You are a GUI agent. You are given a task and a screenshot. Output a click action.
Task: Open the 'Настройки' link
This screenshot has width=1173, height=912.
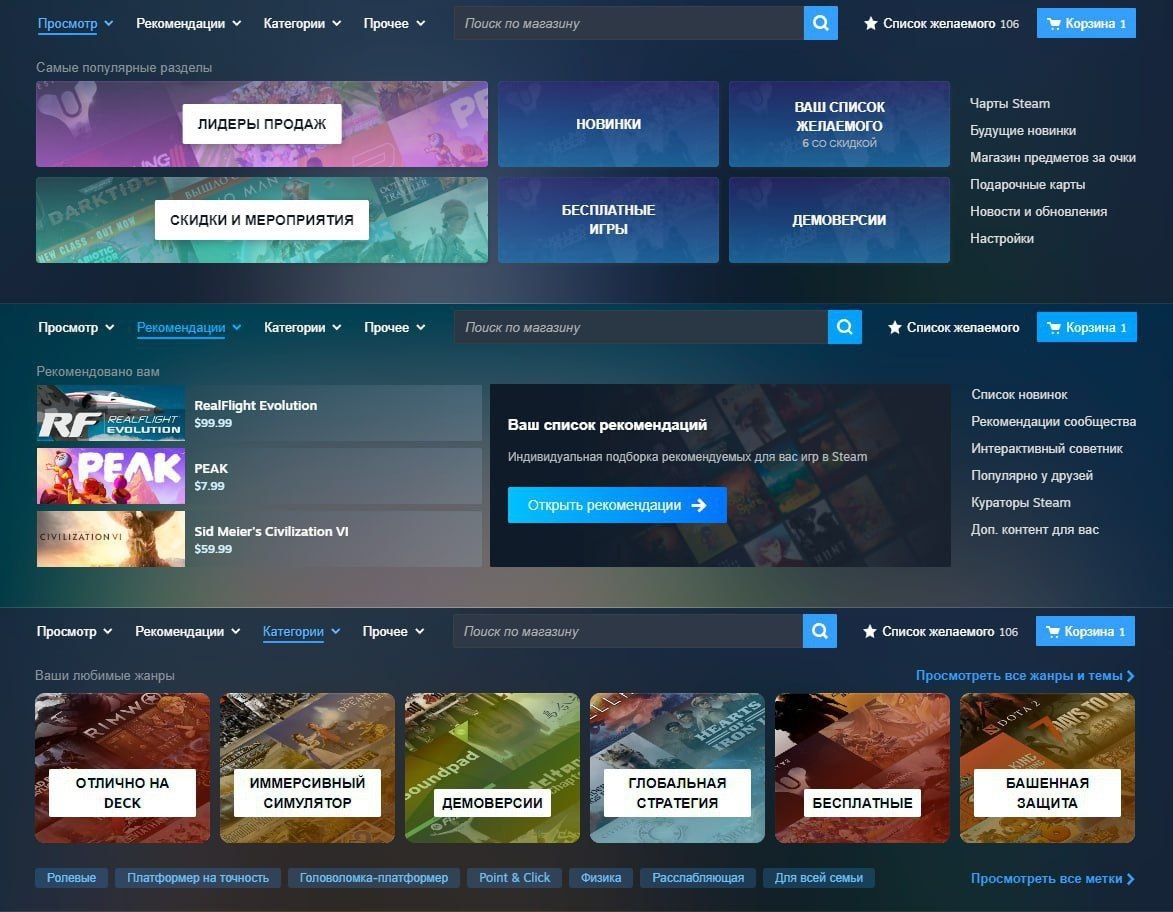pyautogui.click(x=1002, y=238)
